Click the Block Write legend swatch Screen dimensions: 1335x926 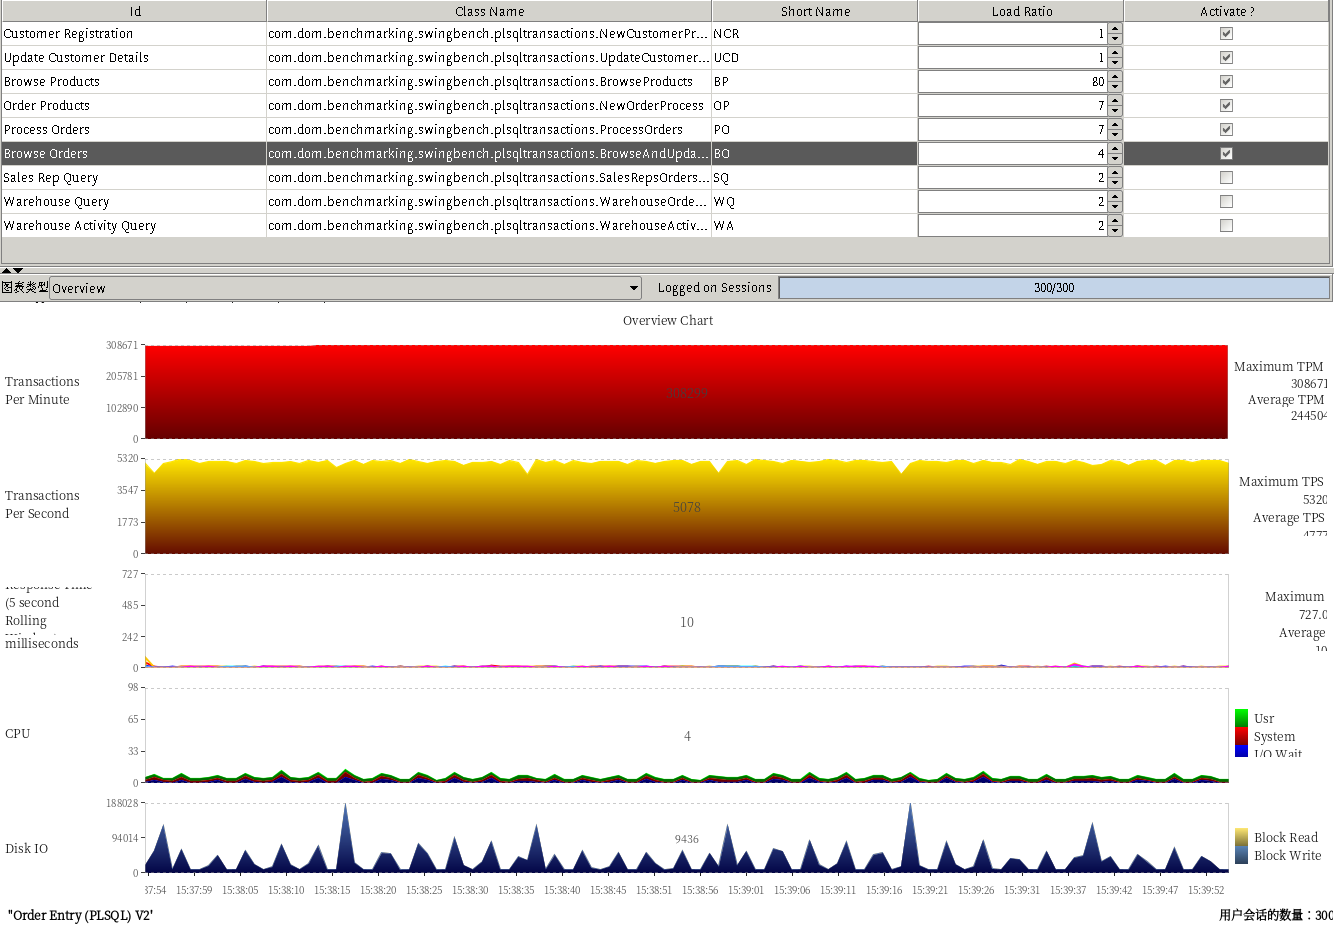click(x=1241, y=855)
